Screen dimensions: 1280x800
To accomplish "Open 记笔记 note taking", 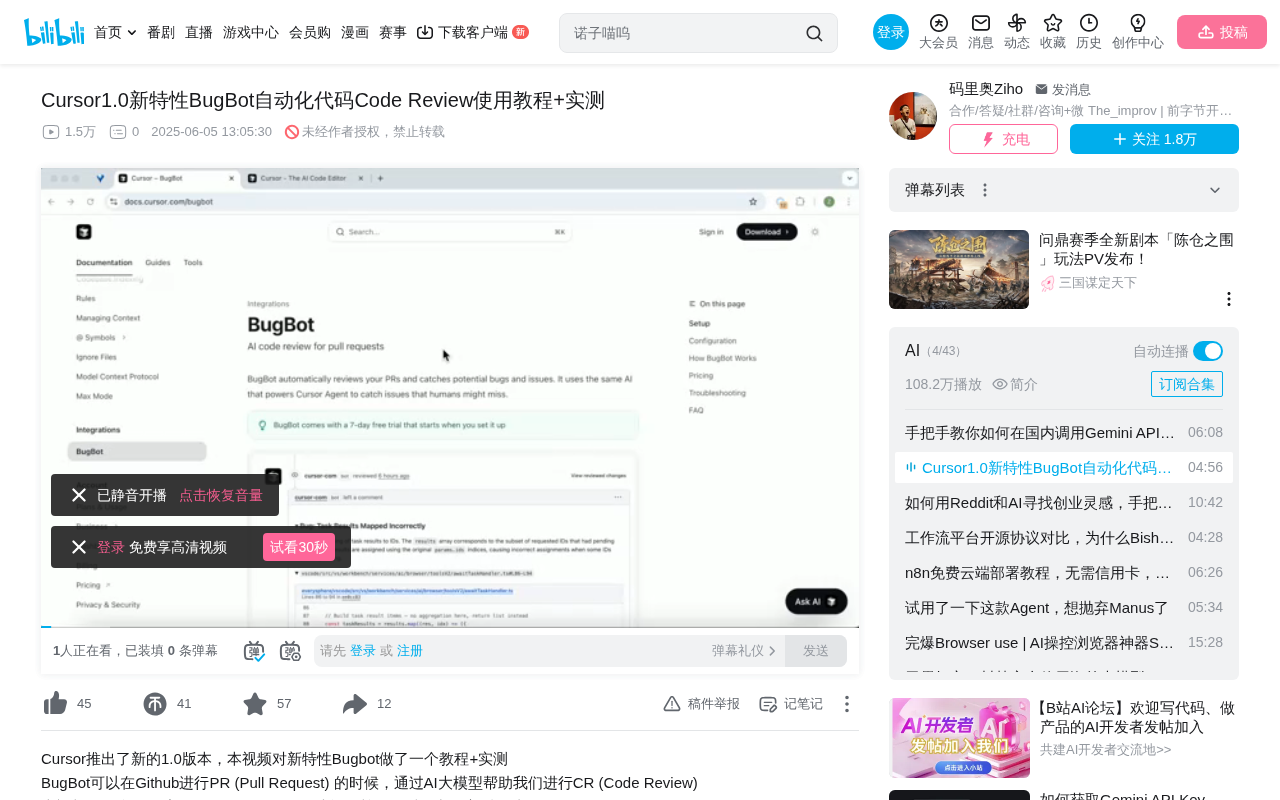I will (791, 704).
